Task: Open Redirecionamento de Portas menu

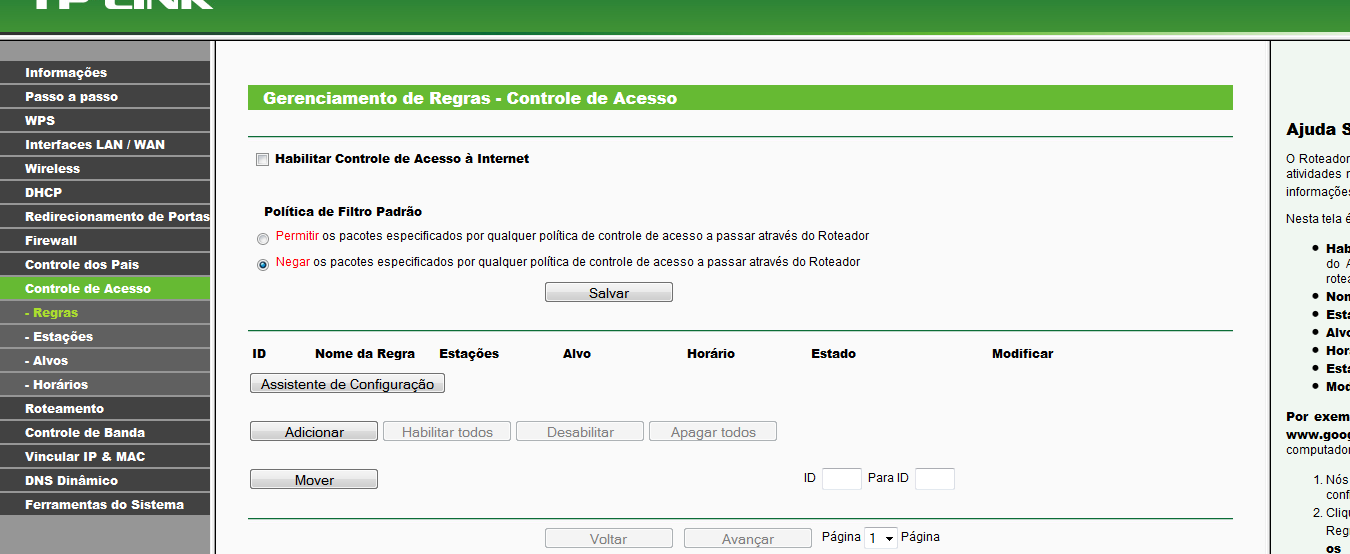Action: (105, 216)
